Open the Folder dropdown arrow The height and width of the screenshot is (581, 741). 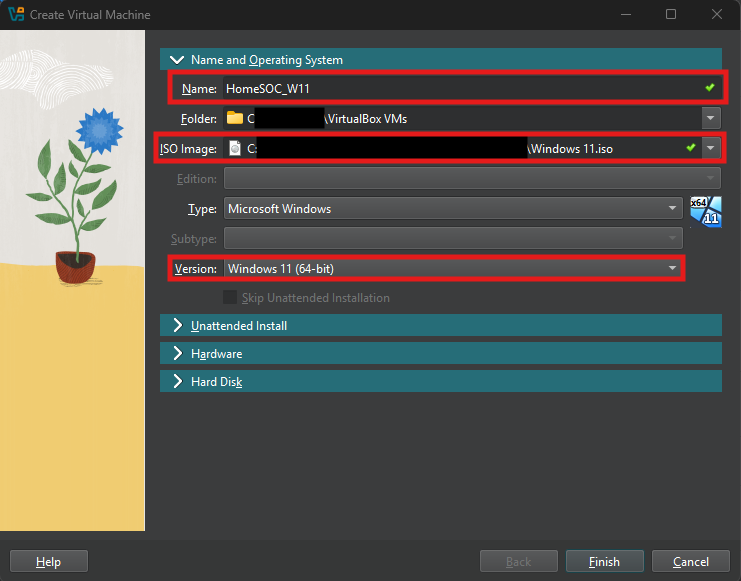click(x=711, y=118)
